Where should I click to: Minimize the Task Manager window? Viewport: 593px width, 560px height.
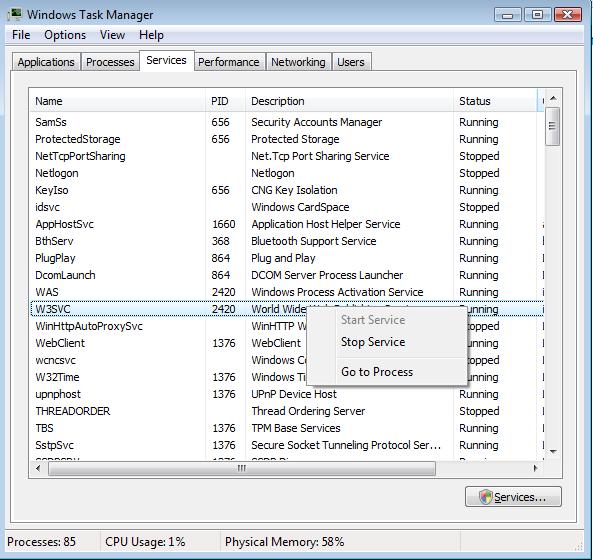508,15
